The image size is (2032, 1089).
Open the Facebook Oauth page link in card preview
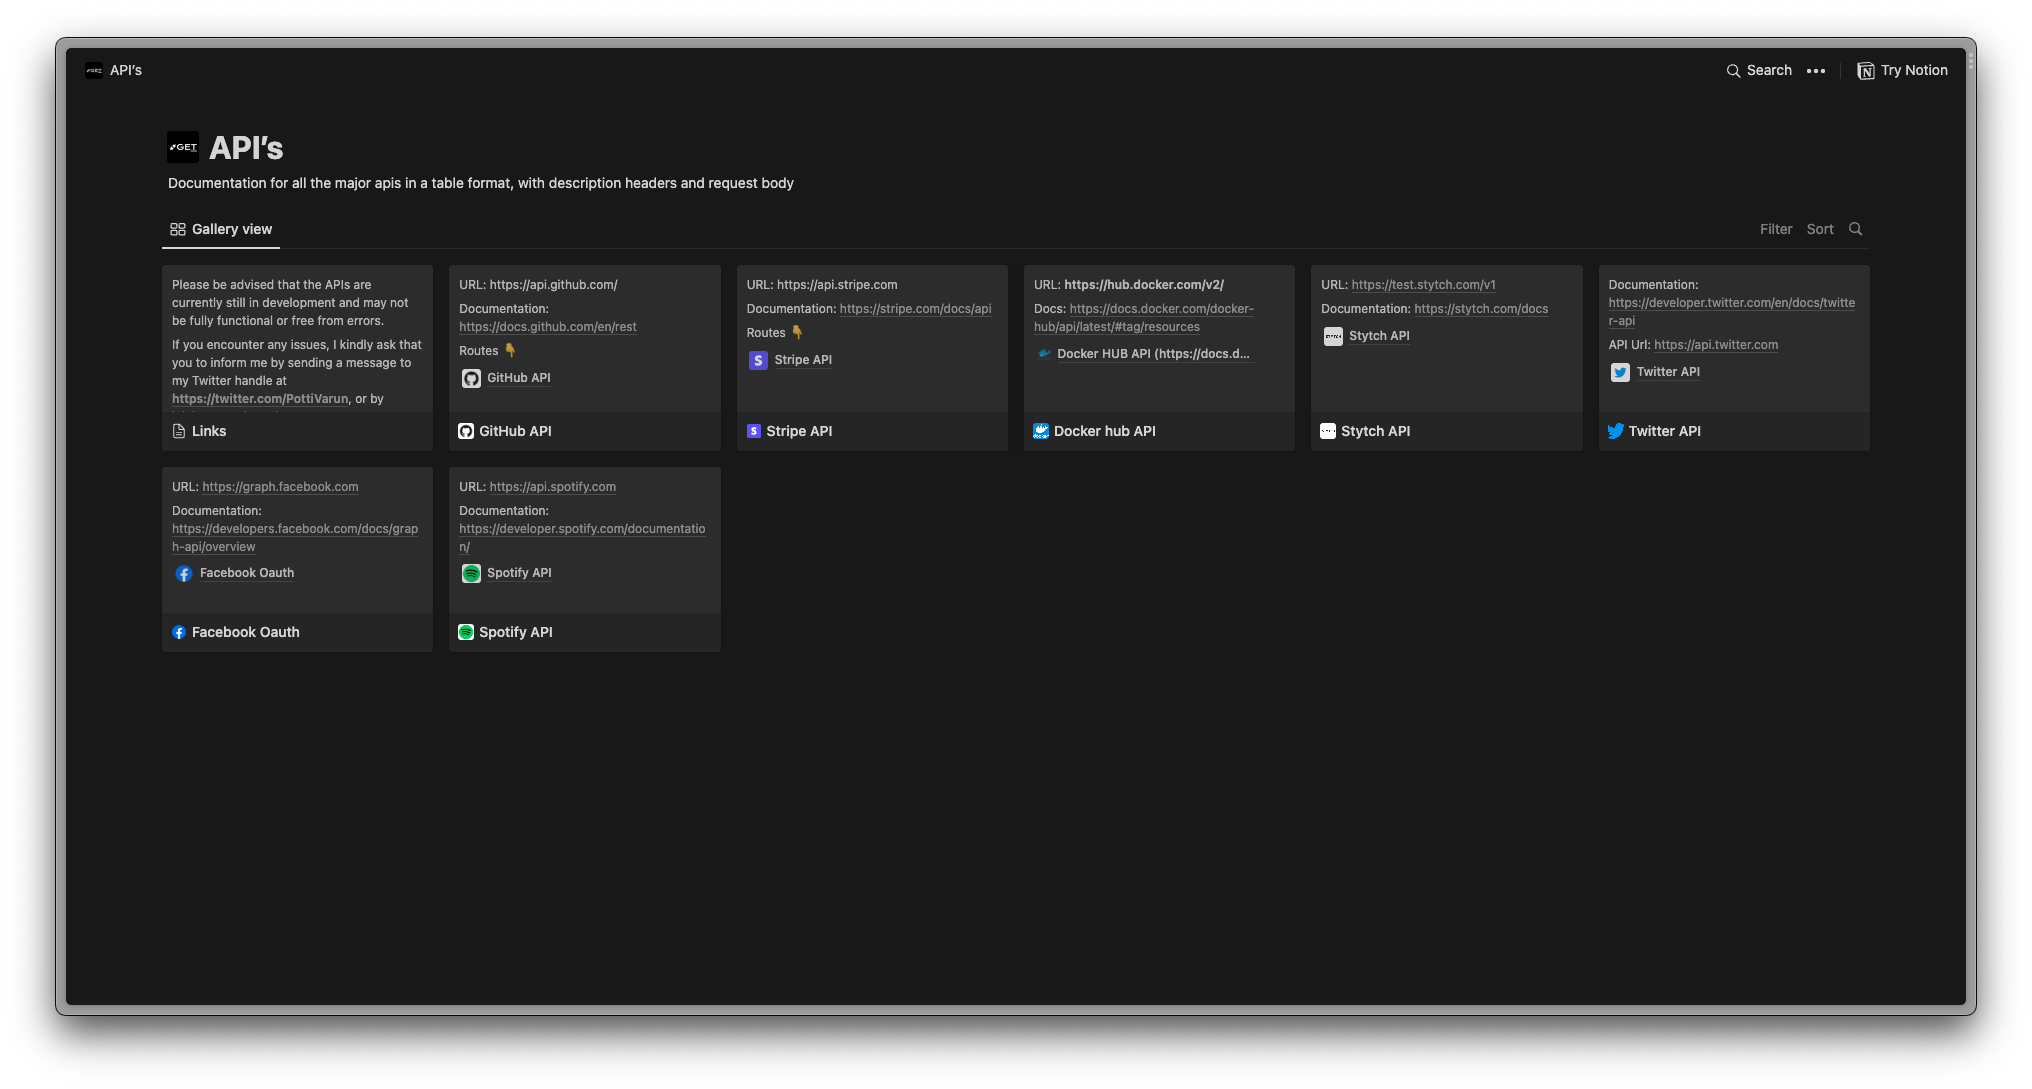(246, 573)
